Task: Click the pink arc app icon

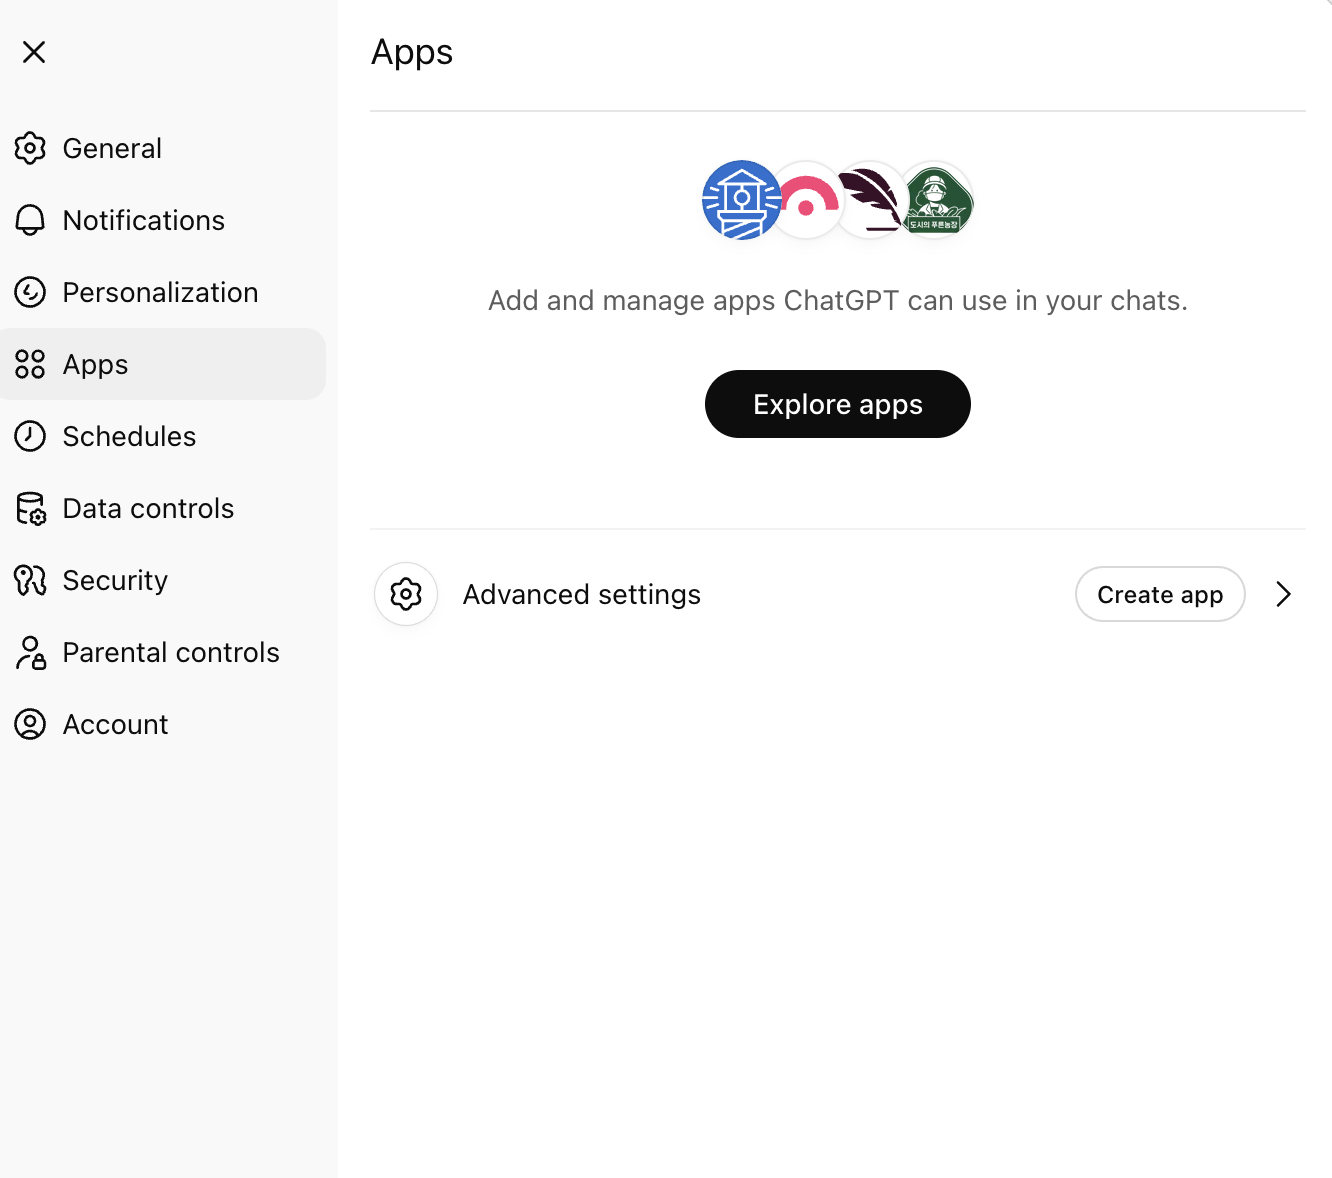Action: (808, 200)
